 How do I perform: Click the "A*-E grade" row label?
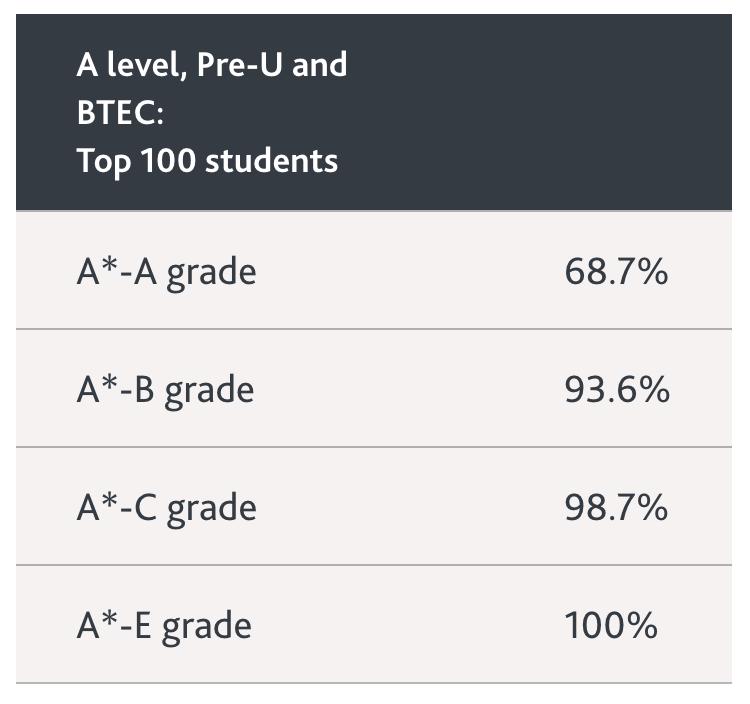pyautogui.click(x=164, y=626)
